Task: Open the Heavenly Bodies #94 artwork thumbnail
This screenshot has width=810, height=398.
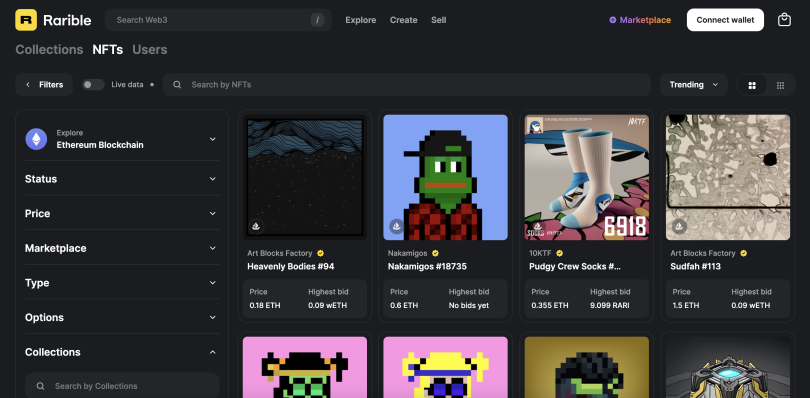Action: click(x=305, y=177)
